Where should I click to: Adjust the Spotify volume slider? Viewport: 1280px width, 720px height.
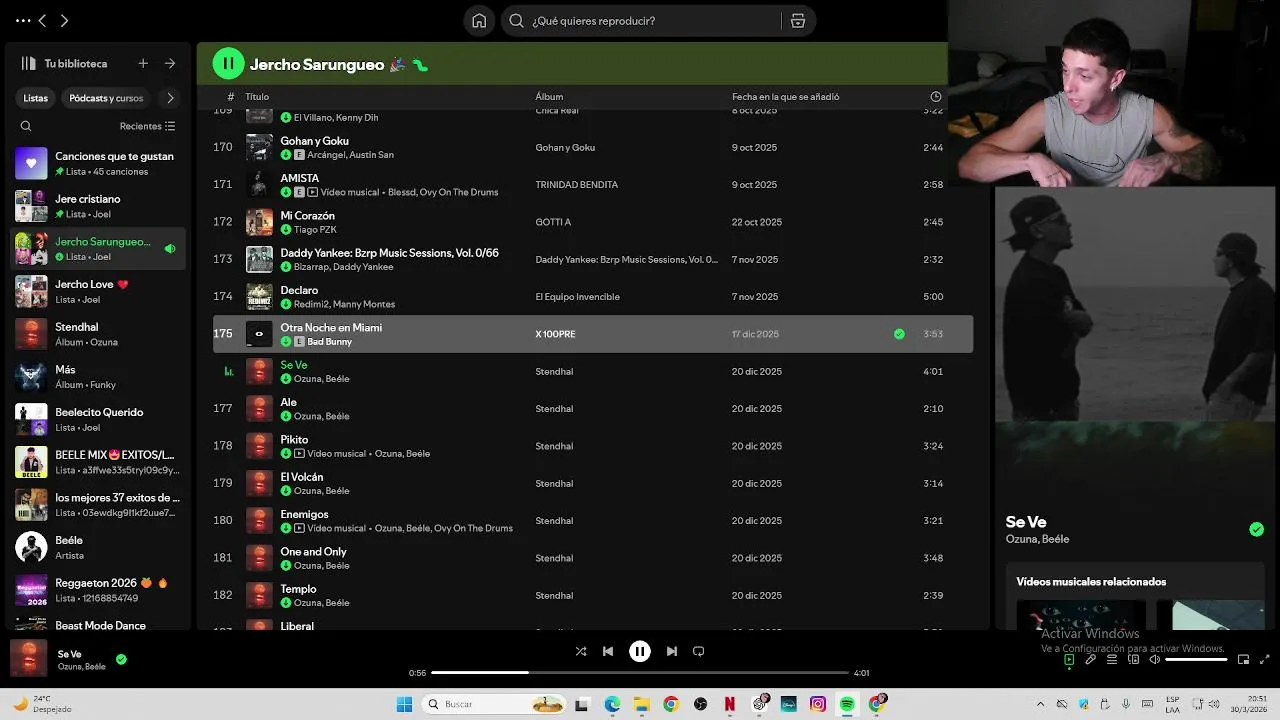pyautogui.click(x=1196, y=660)
